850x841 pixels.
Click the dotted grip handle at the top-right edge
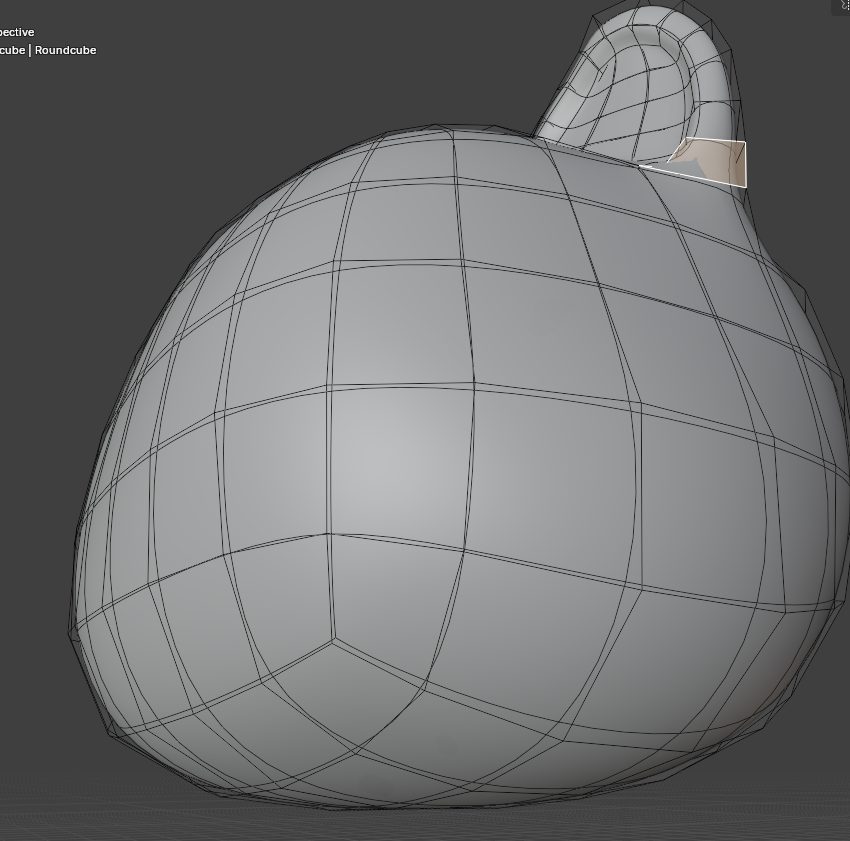click(846, 5)
